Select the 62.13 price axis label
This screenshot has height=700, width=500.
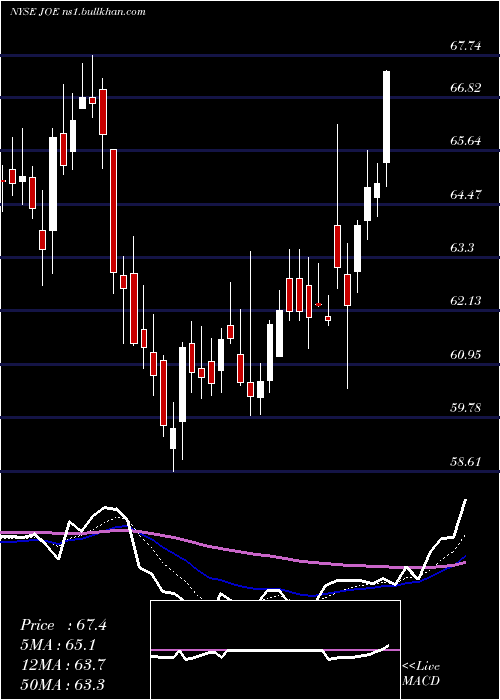click(466, 301)
